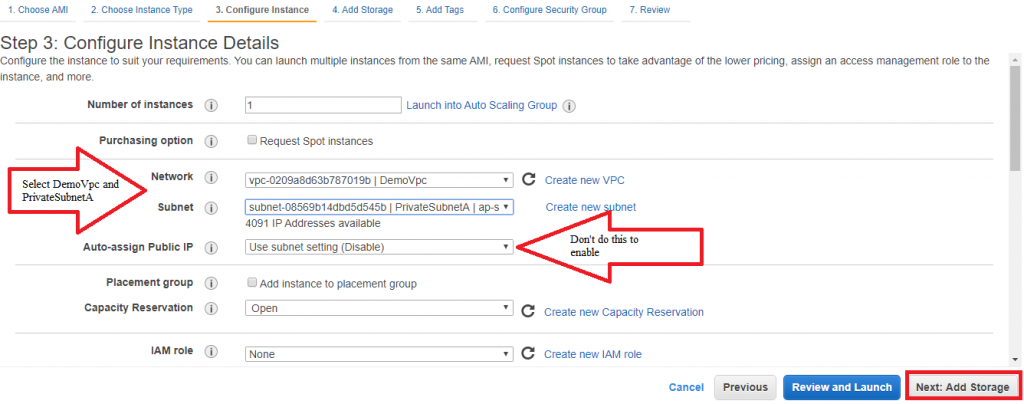Open the Network VPC dropdown
This screenshot has height=404, width=1024.
click(379, 180)
